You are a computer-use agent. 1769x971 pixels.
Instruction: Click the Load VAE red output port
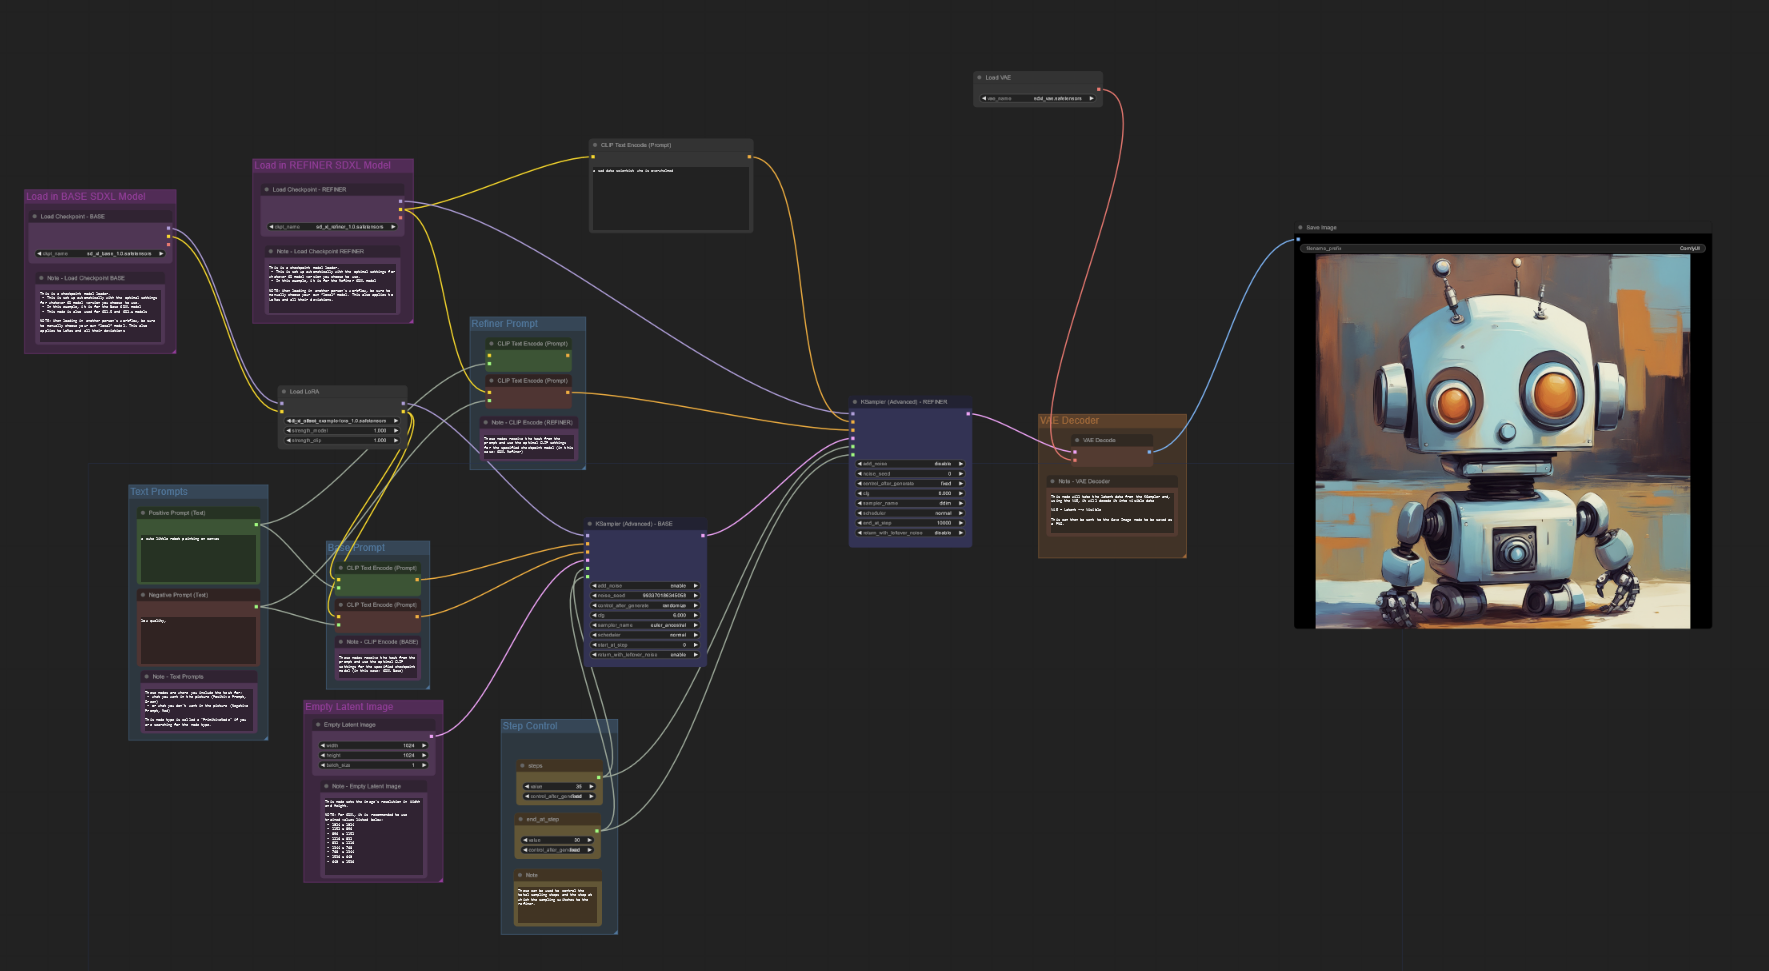click(x=1098, y=89)
